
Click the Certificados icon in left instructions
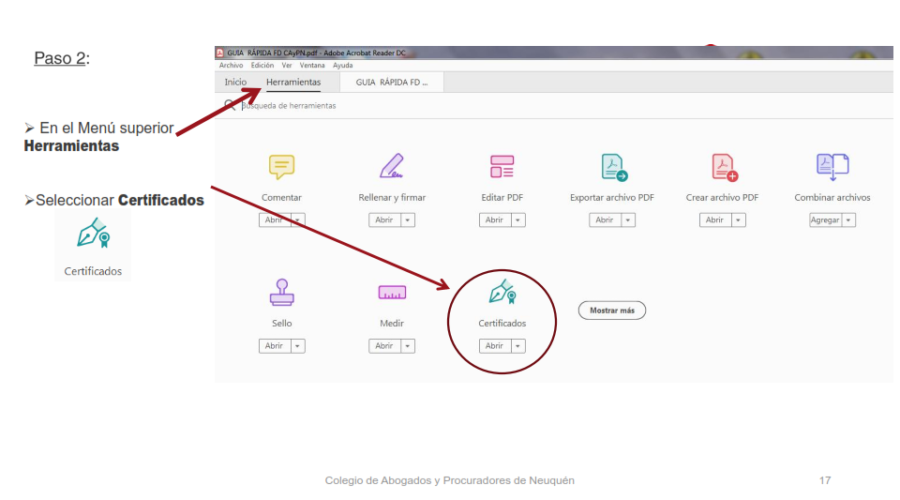pos(94,233)
